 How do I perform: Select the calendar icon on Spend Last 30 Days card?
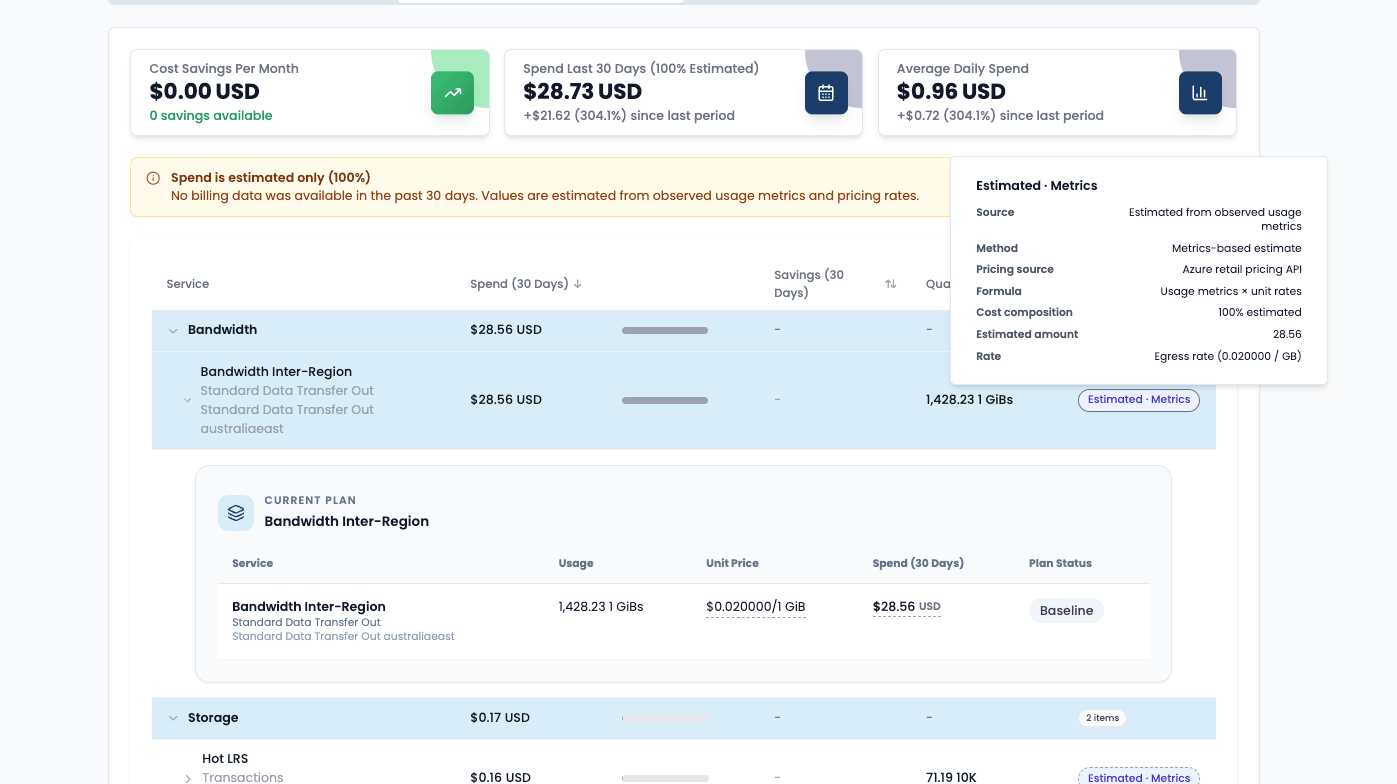826,92
